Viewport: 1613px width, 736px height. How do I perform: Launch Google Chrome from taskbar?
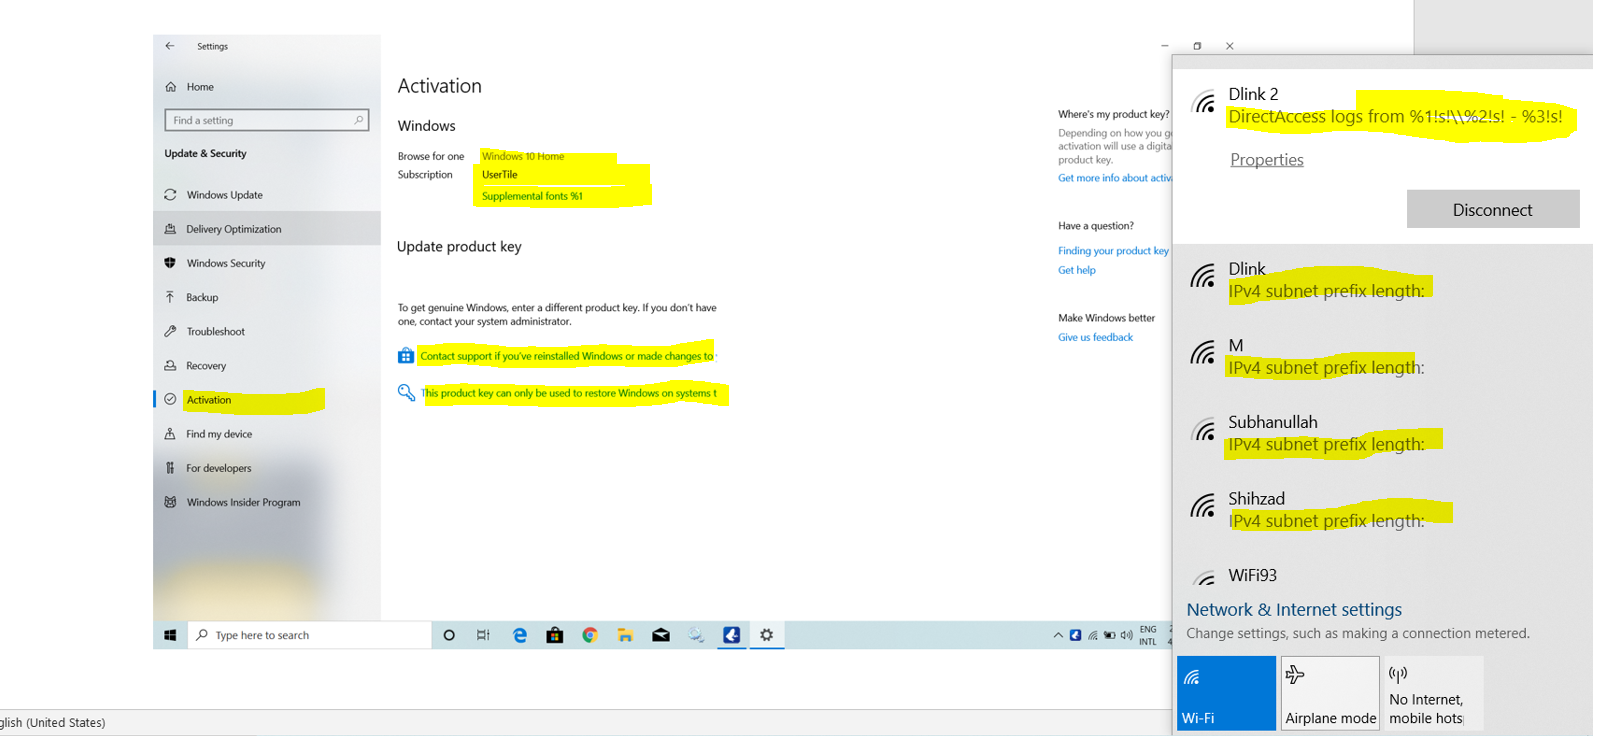[590, 635]
